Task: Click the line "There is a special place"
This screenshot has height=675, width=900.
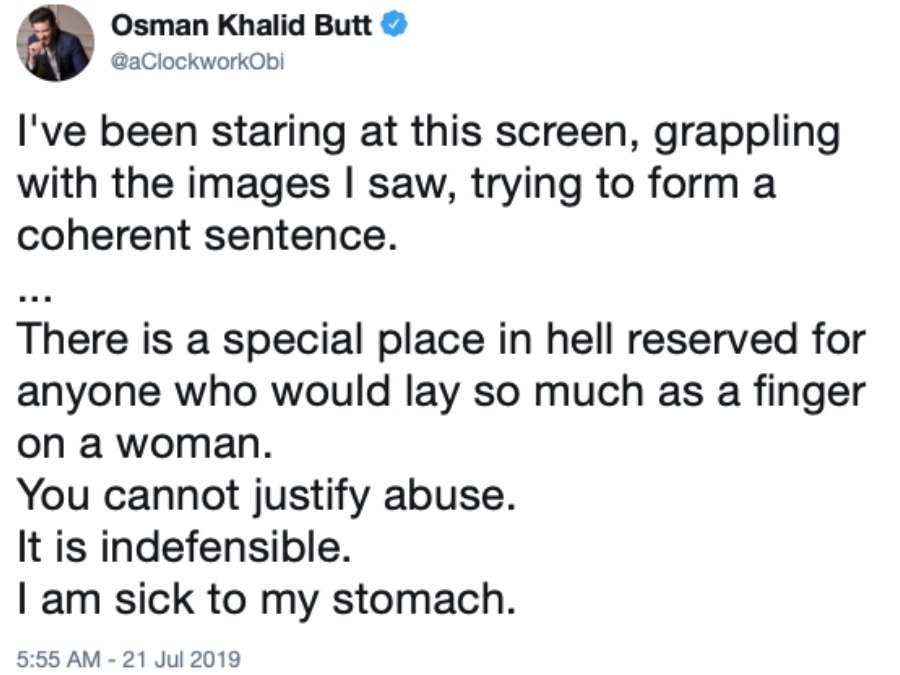Action: 441,339
